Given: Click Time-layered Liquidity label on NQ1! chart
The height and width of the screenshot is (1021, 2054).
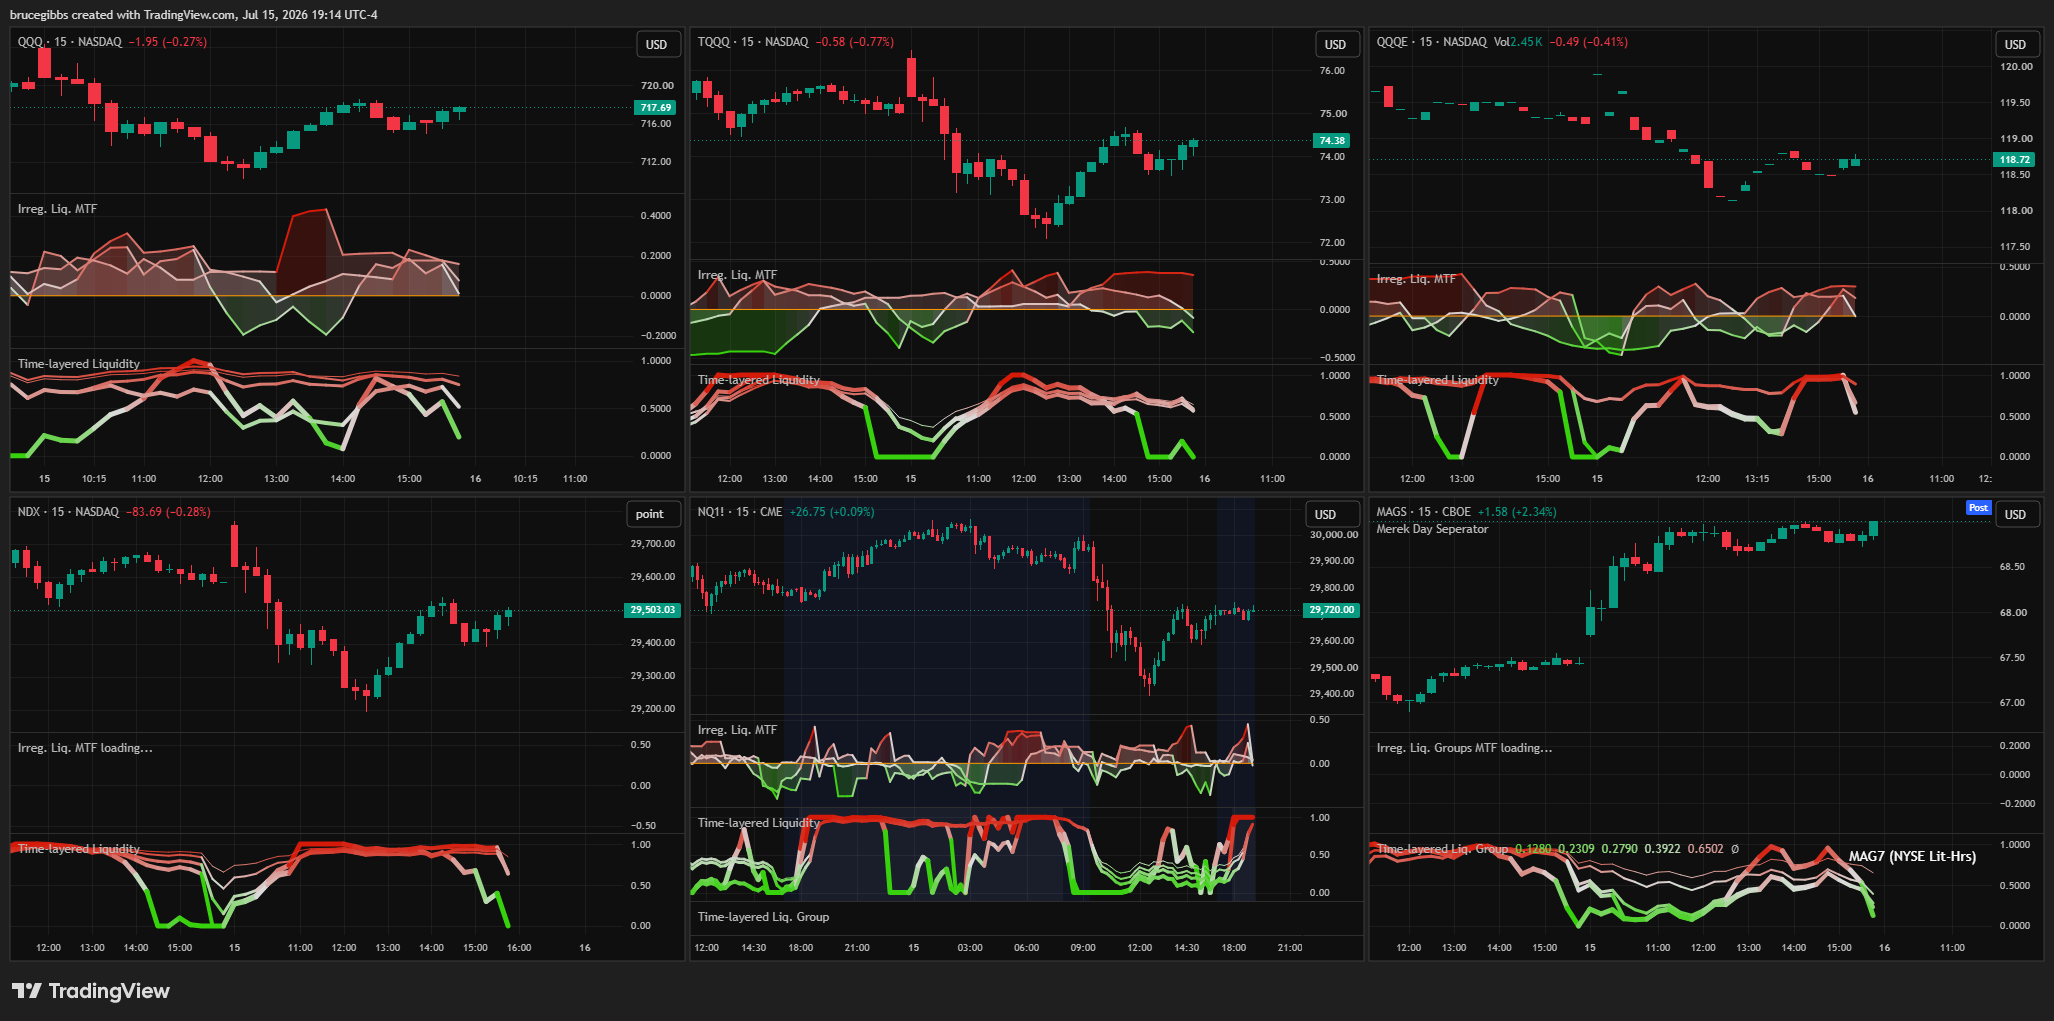Looking at the screenshot, I should [x=759, y=823].
